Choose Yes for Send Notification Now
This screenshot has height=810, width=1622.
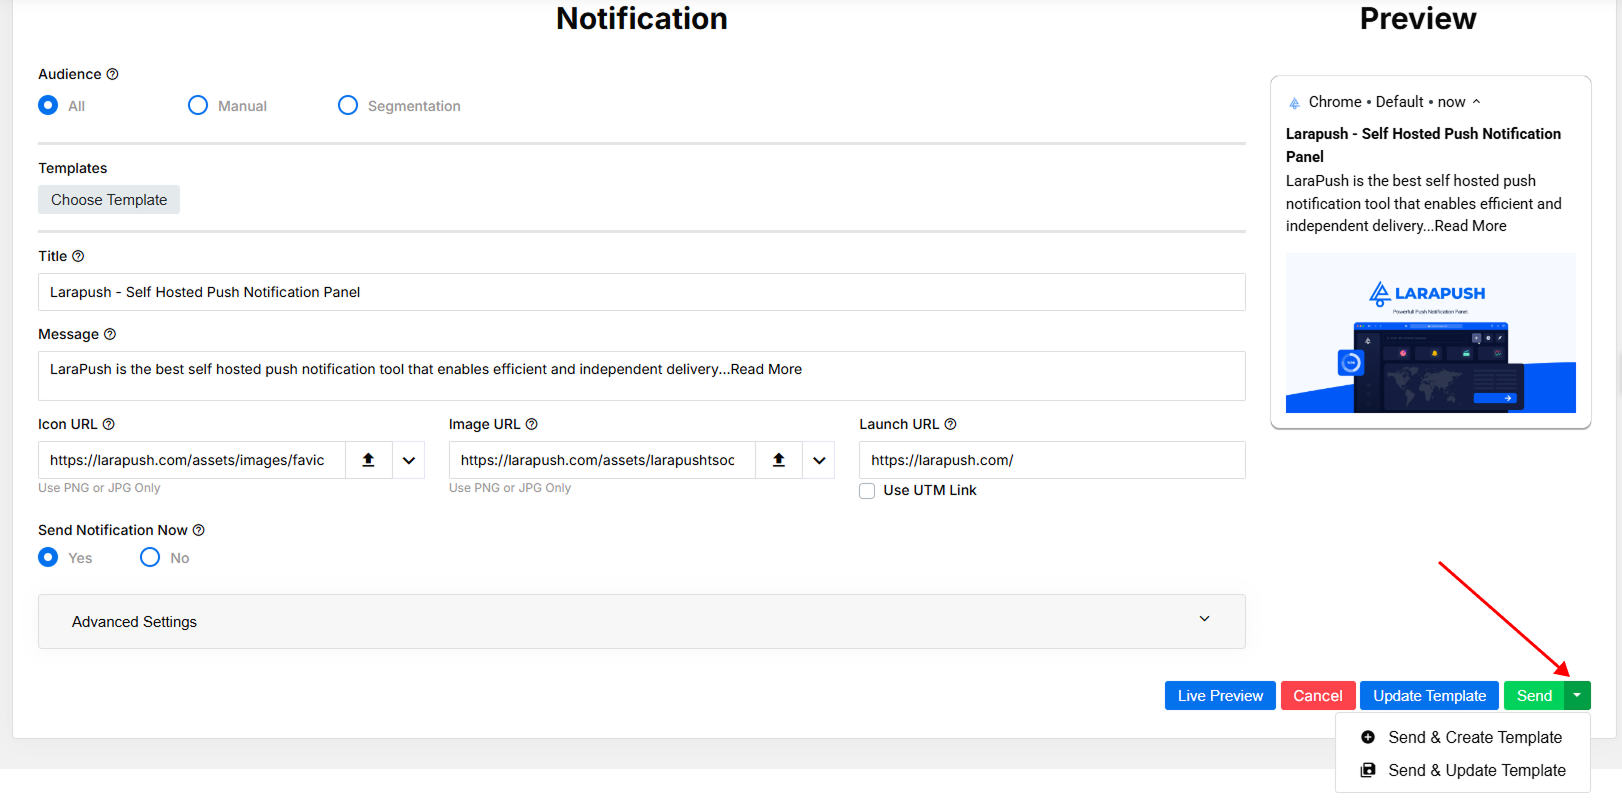48,557
